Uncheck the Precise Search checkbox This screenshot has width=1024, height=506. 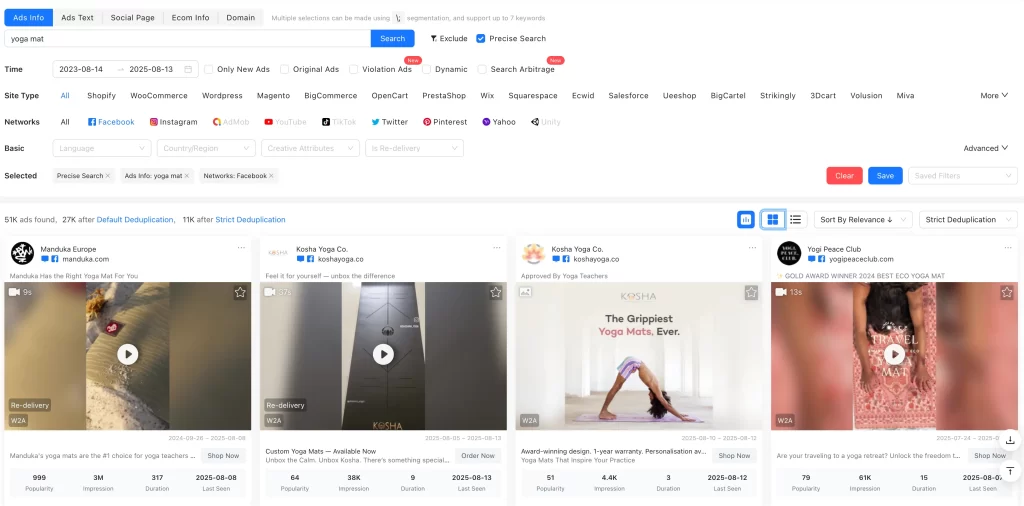[x=481, y=39]
